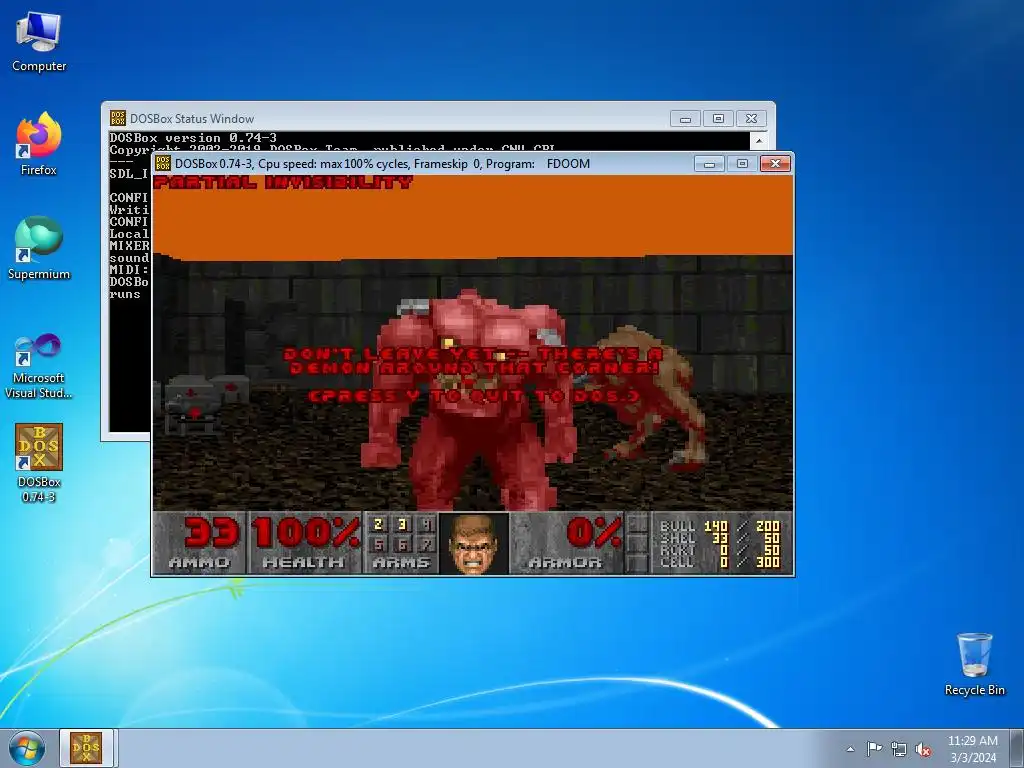Click 'DOSBox version 0.74-3' line in Status Window
Viewport: 1024px width, 768px height.
coord(193,138)
